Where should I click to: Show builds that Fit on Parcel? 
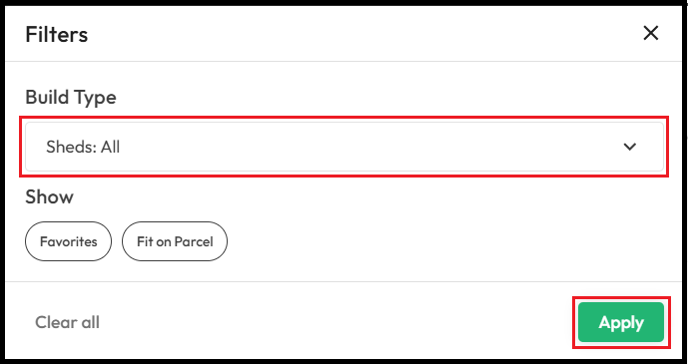click(x=175, y=241)
